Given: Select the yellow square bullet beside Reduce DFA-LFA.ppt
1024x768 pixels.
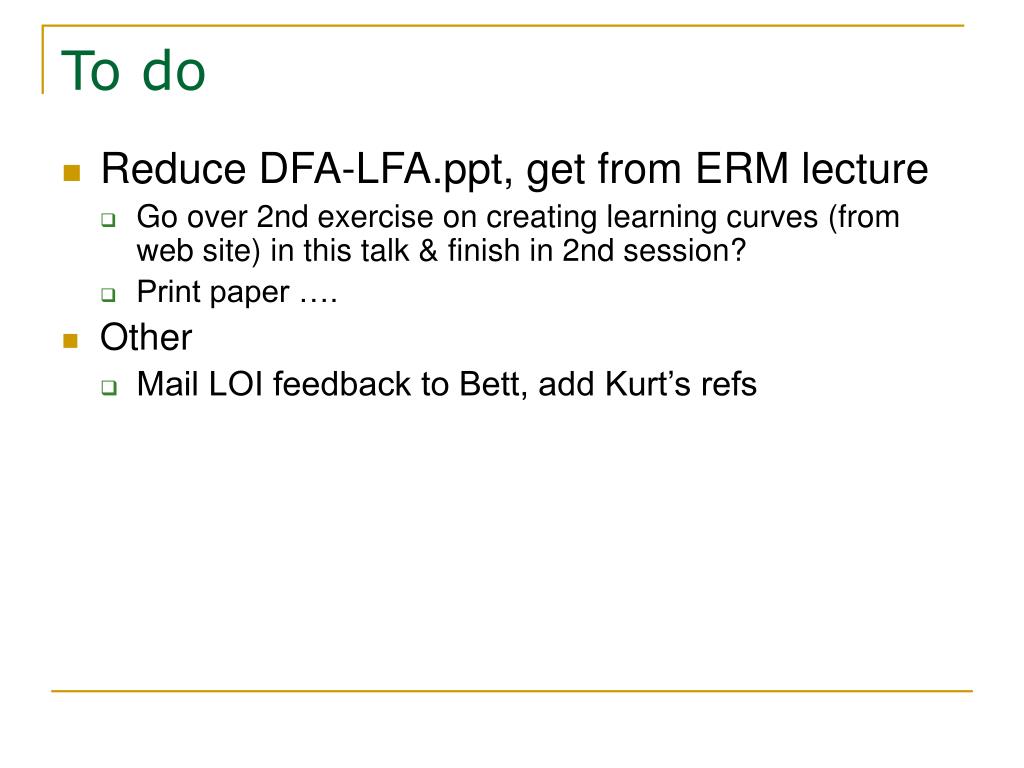Looking at the screenshot, I should pyautogui.click(x=72, y=172).
